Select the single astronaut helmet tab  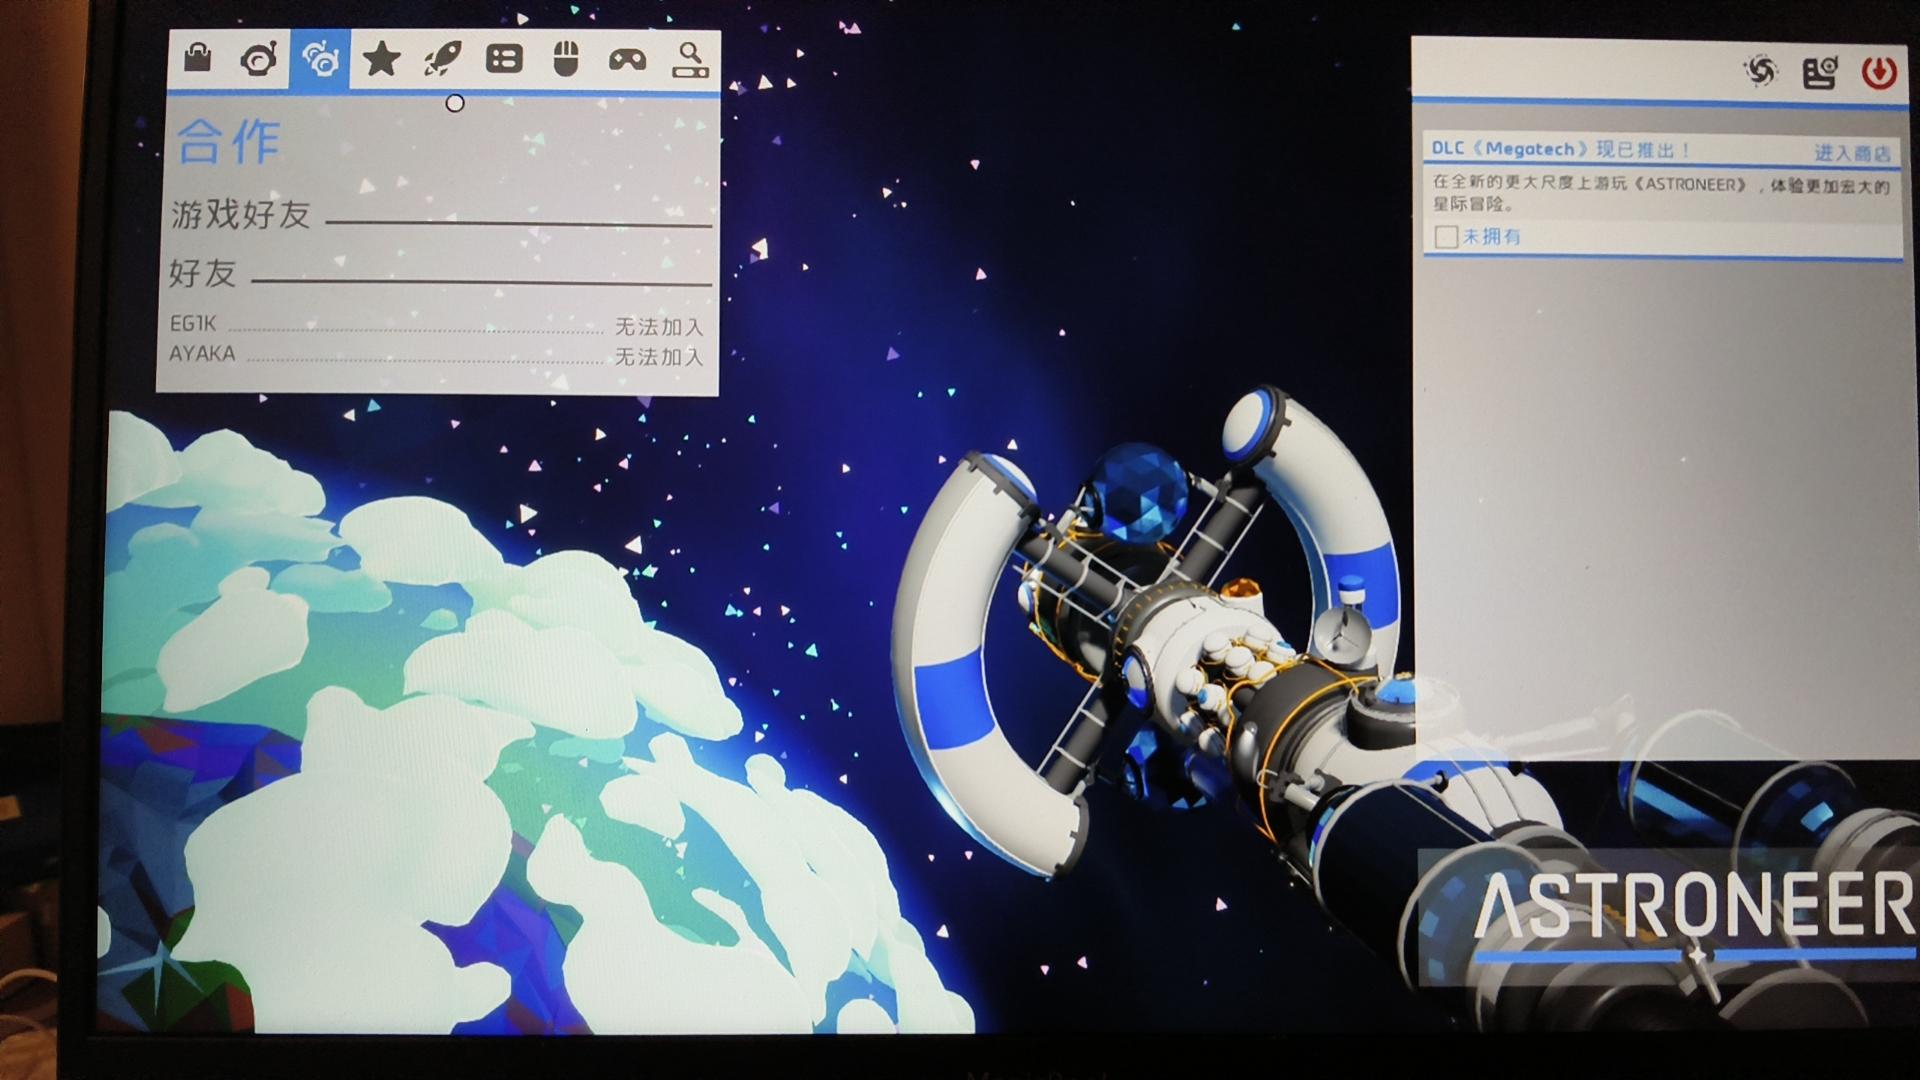click(x=259, y=60)
